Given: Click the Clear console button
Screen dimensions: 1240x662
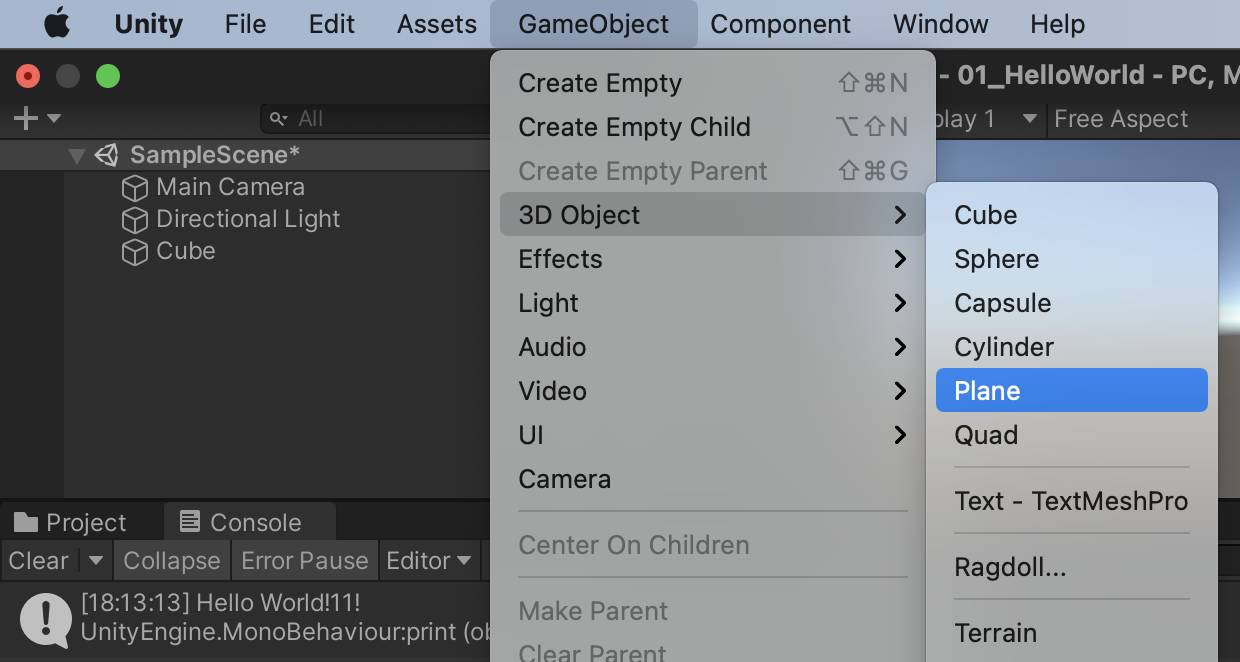Looking at the screenshot, I should point(39,561).
